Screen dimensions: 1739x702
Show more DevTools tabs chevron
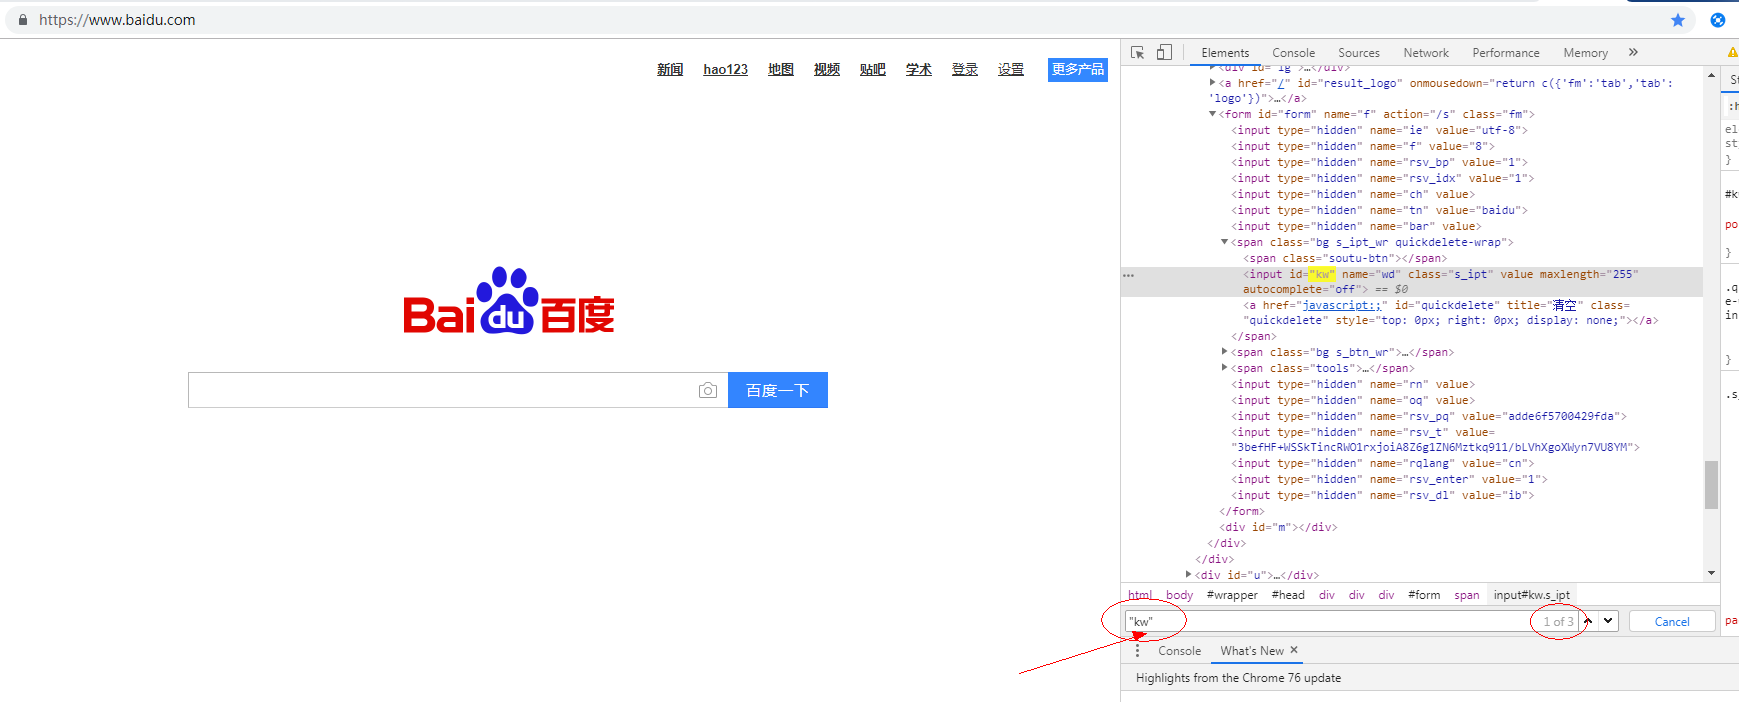pos(1633,52)
